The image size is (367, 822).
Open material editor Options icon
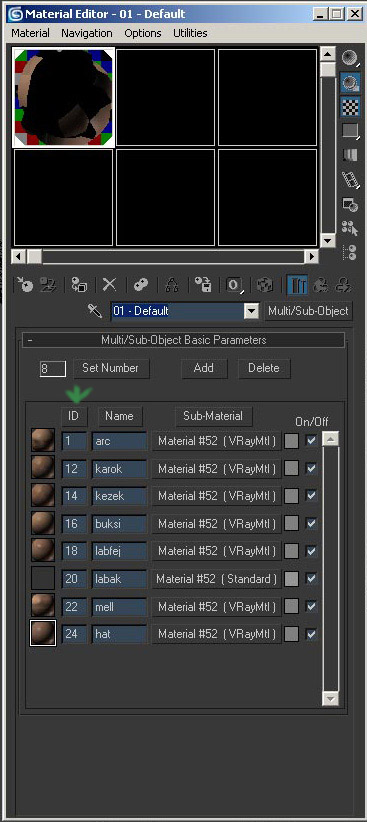tap(350, 204)
